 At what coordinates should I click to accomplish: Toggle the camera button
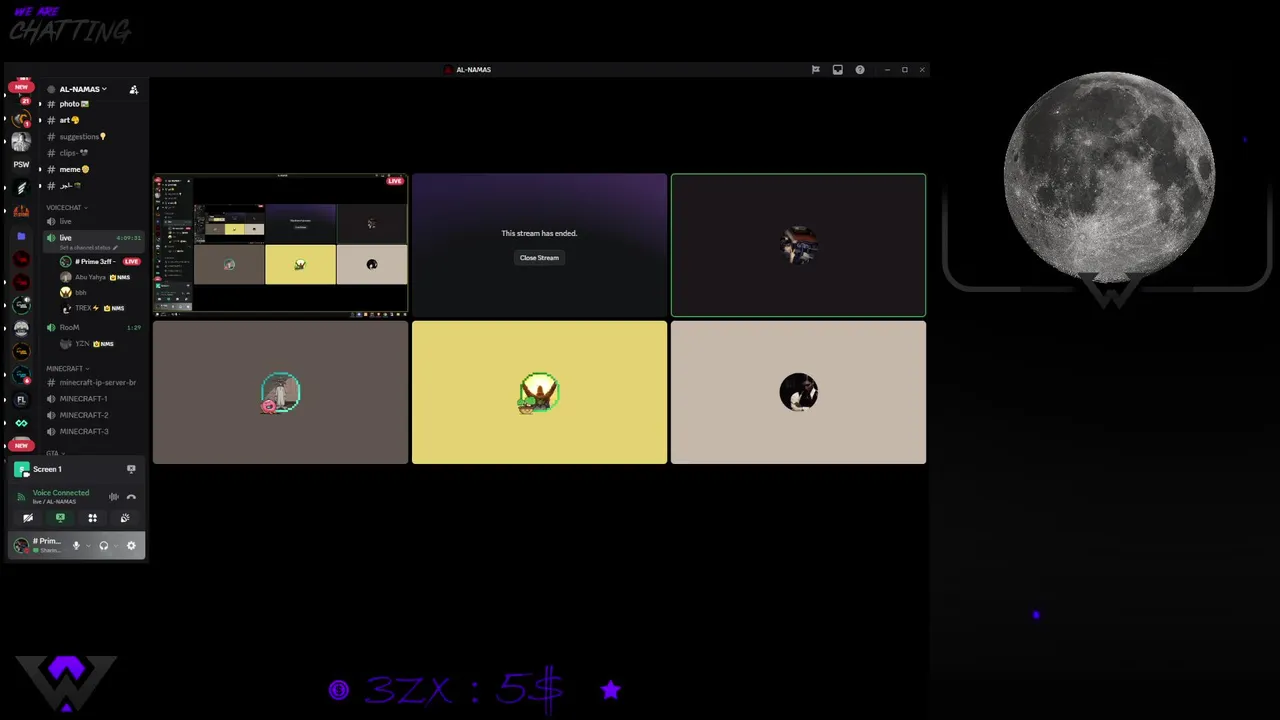pos(28,518)
